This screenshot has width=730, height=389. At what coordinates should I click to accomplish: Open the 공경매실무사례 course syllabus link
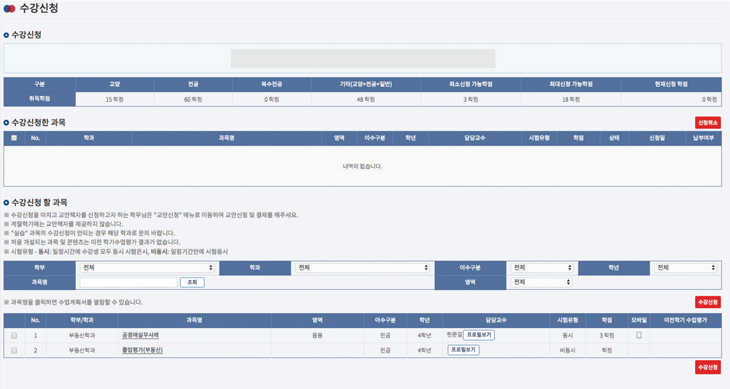click(x=140, y=335)
